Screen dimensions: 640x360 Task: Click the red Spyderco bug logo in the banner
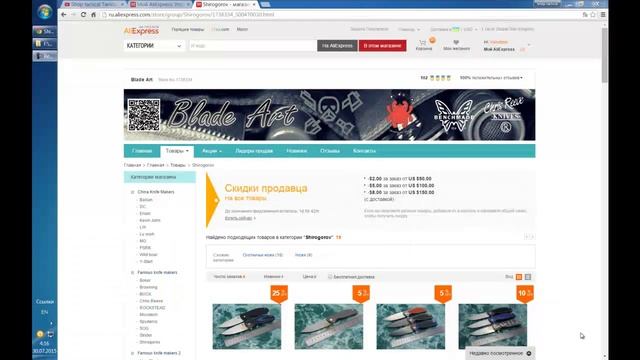coord(400,113)
